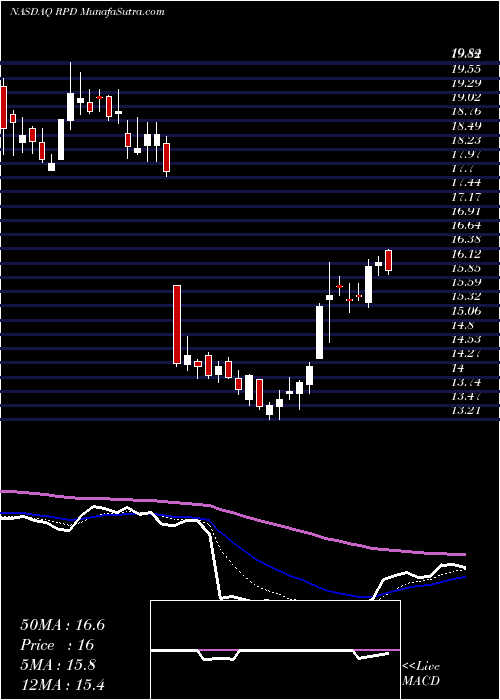Select the 15.59 price axis label

[x=466, y=283]
